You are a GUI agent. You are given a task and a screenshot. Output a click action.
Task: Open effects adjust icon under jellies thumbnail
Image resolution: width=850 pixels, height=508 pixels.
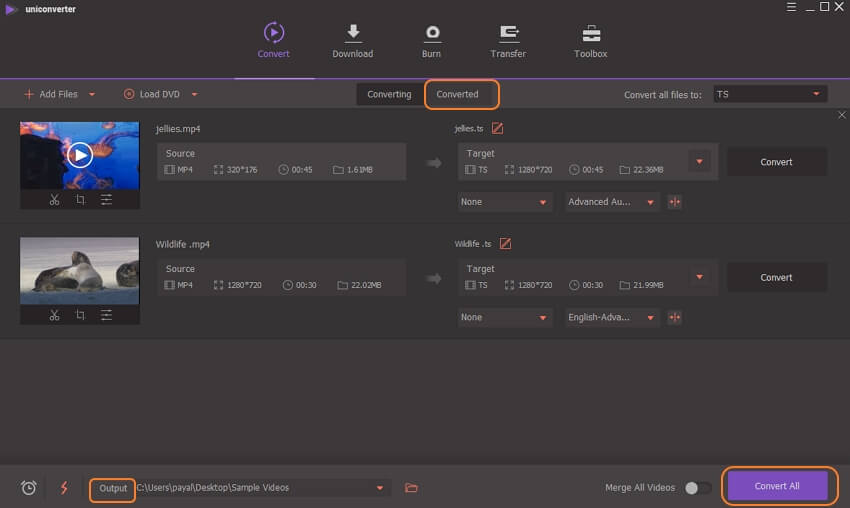106,200
